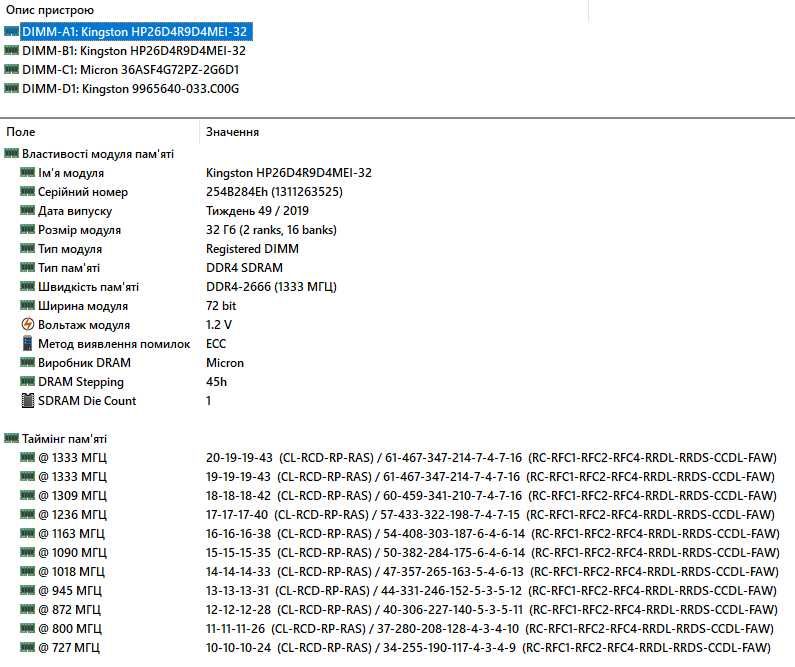Click the lightning voltage icon by 'Вольтаж модуля'
The image size is (795, 667).
pos(27,324)
